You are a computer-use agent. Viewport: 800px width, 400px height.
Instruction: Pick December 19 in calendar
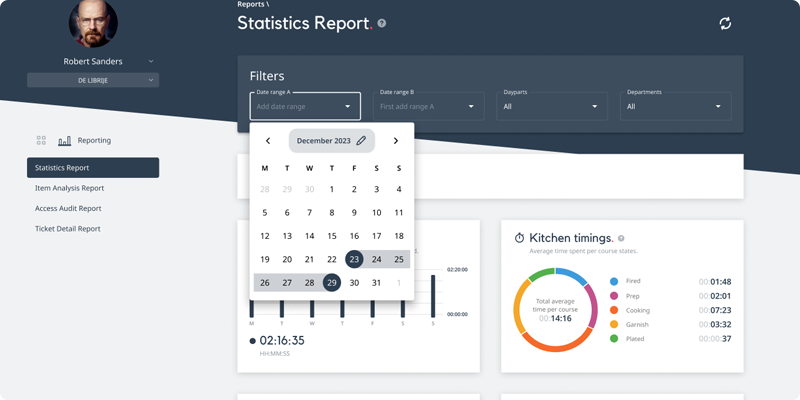(265, 259)
